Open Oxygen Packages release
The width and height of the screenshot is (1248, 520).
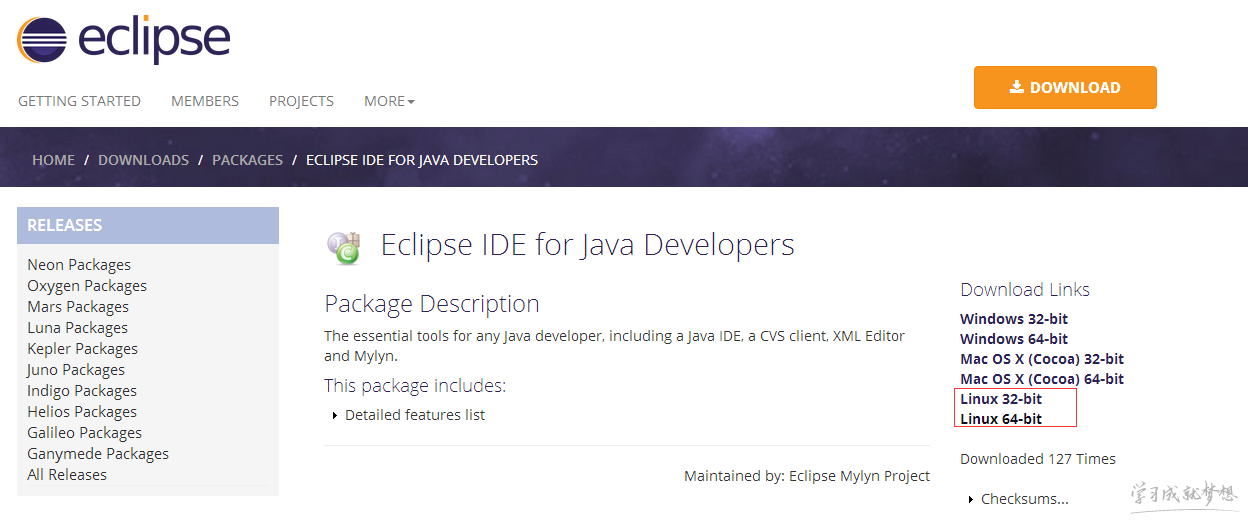[x=87, y=286]
